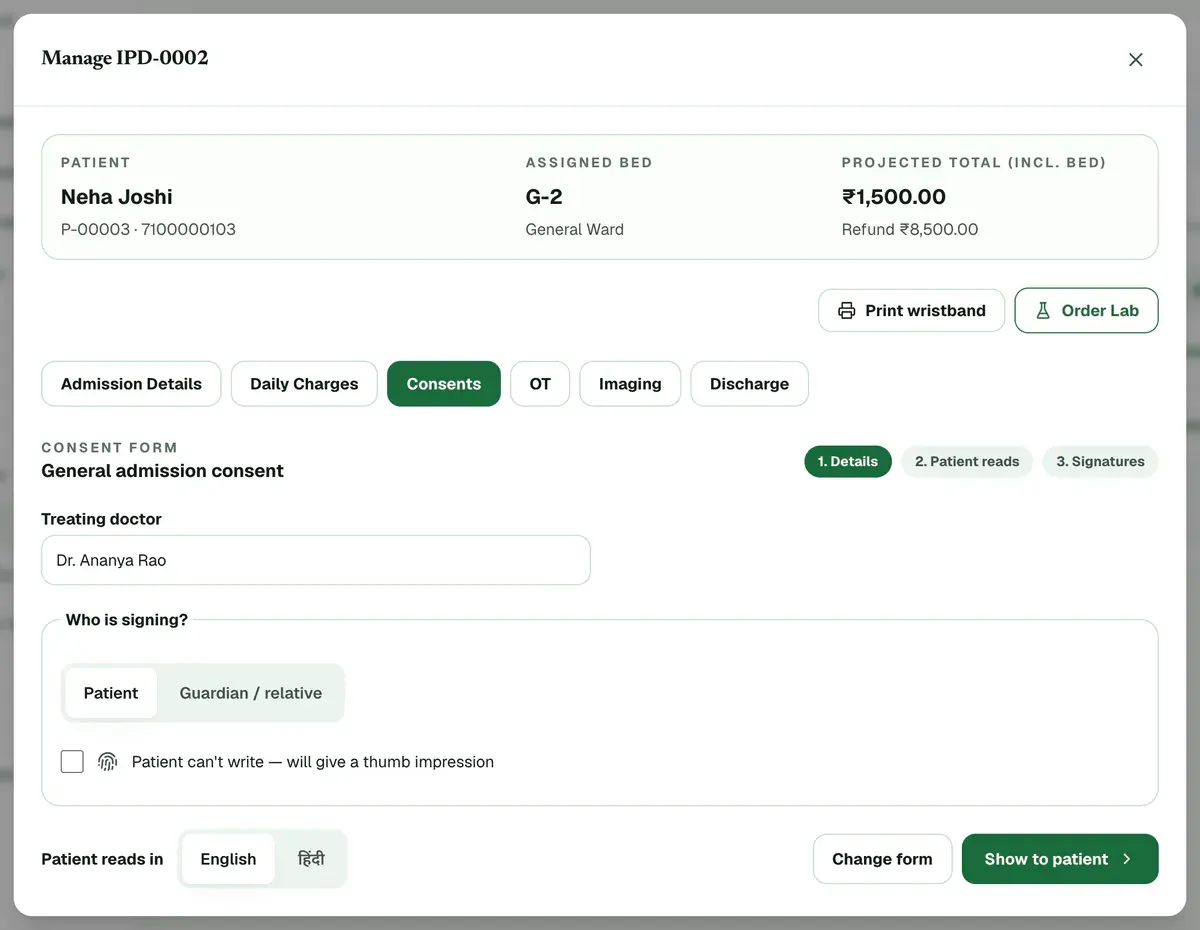Open the Discharge tab
This screenshot has height=930, width=1200.
coord(749,384)
